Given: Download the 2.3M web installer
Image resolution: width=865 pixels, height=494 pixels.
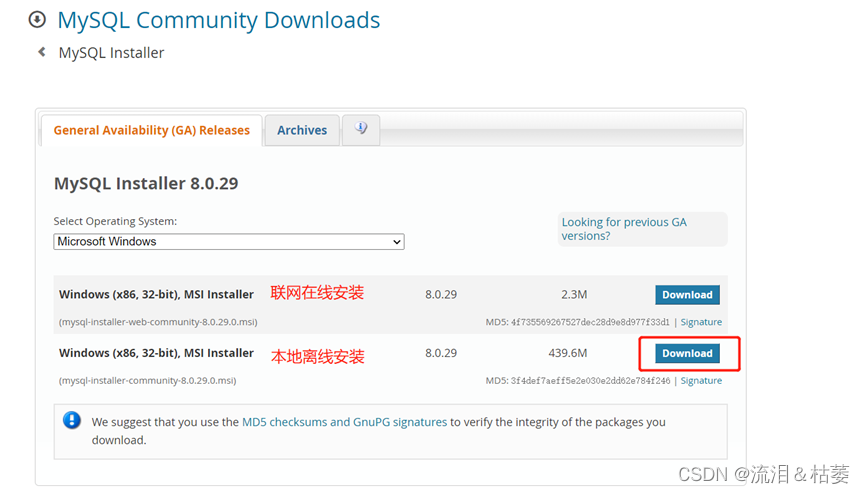Looking at the screenshot, I should click(x=687, y=295).
